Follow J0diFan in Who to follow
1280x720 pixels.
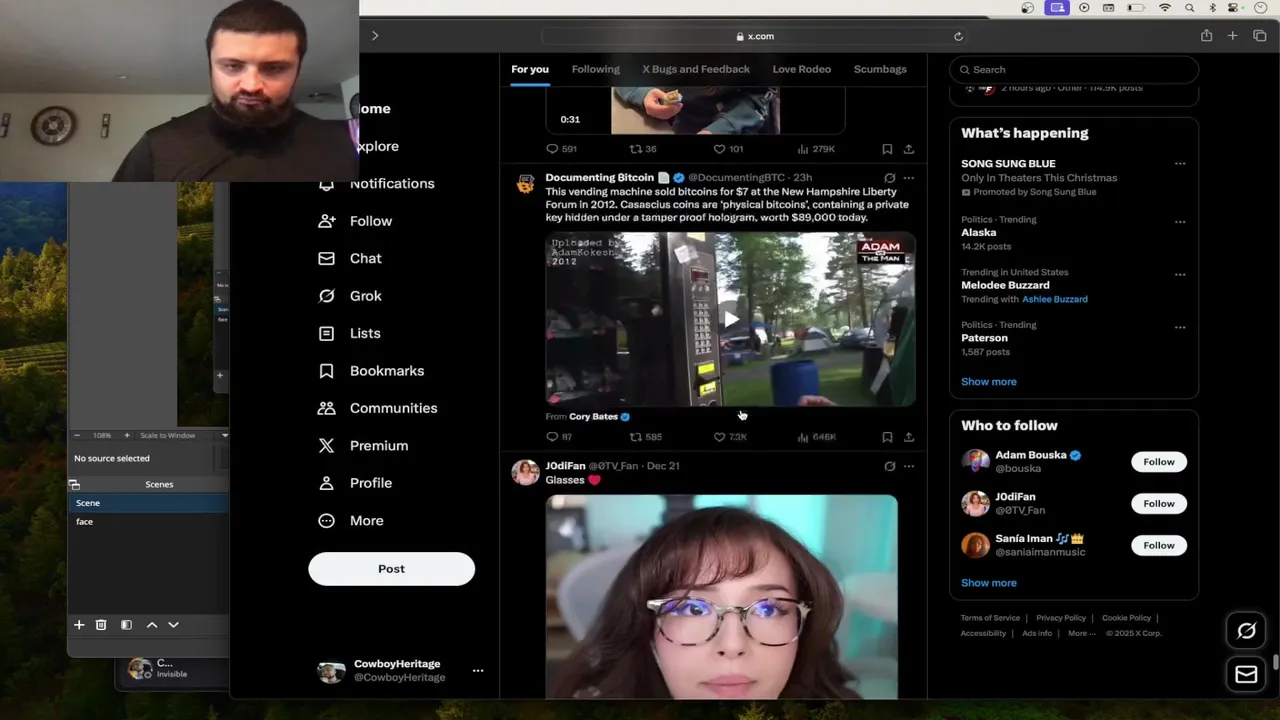(x=1159, y=504)
